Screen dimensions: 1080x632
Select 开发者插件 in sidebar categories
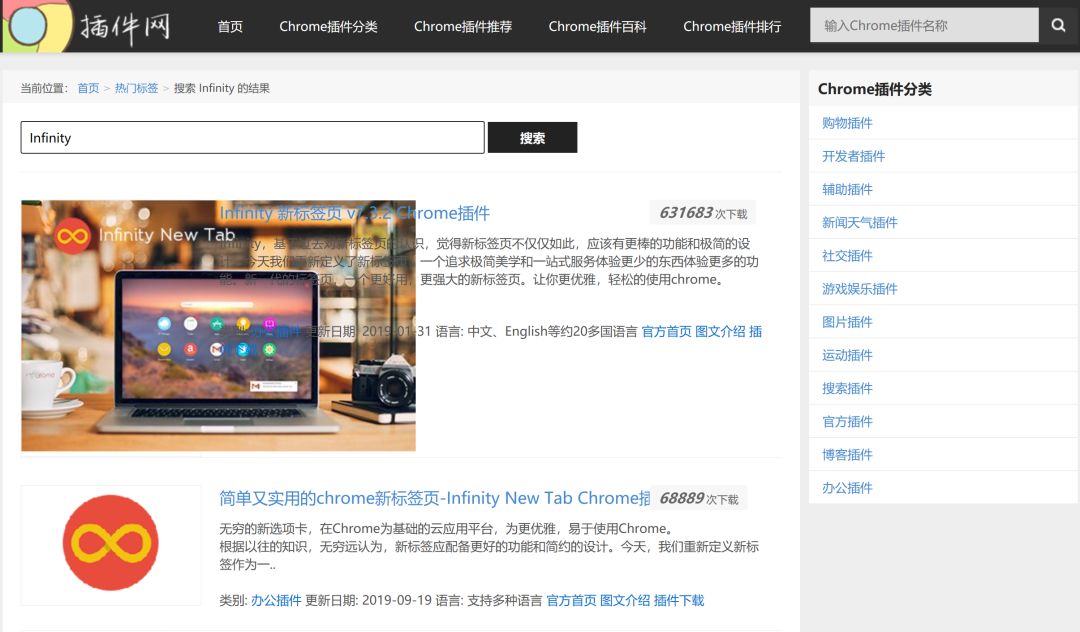click(853, 156)
